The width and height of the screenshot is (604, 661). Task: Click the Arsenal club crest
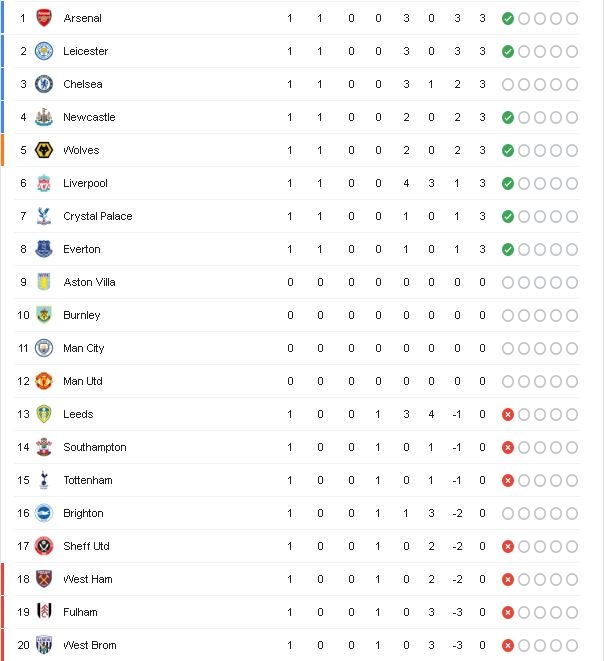point(44,18)
